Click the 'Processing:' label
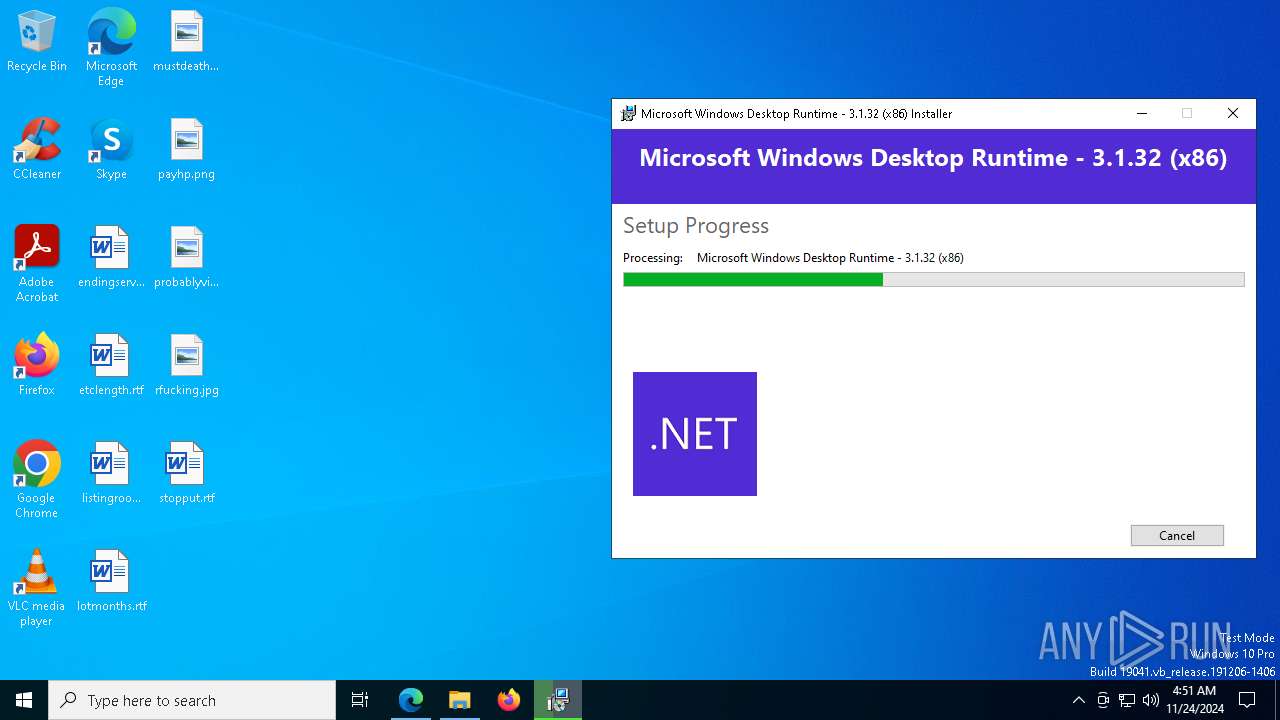Image resolution: width=1280 pixels, height=720 pixels. [653, 258]
